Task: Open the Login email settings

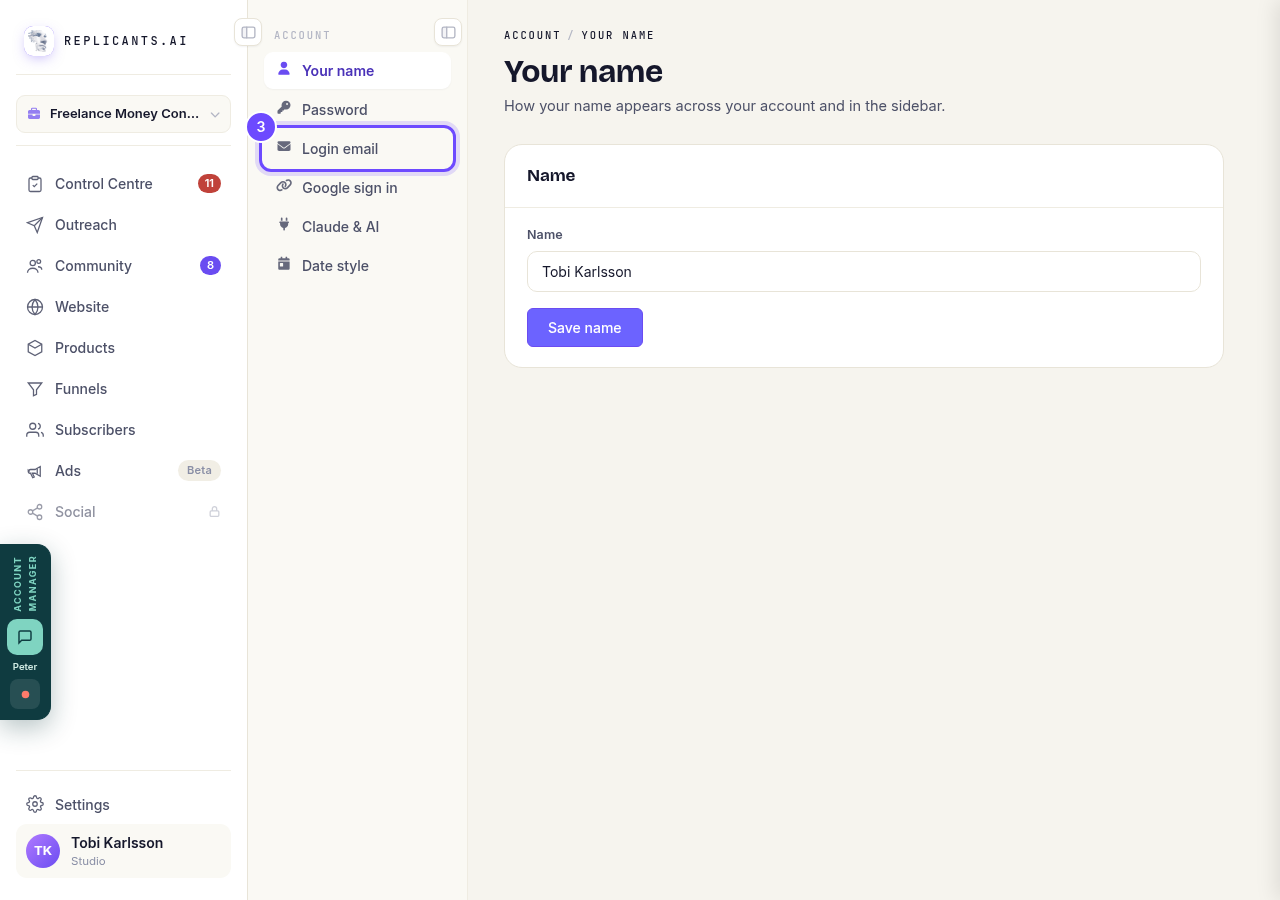Action: (357, 149)
